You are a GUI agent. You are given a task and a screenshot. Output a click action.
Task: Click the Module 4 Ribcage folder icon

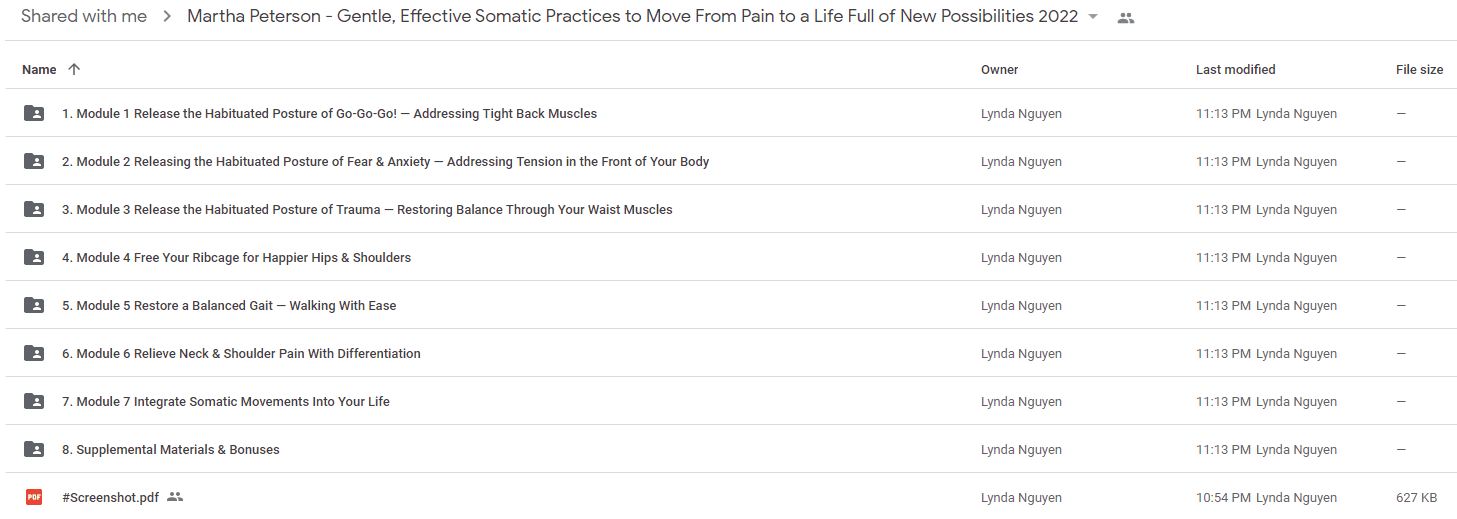34,257
